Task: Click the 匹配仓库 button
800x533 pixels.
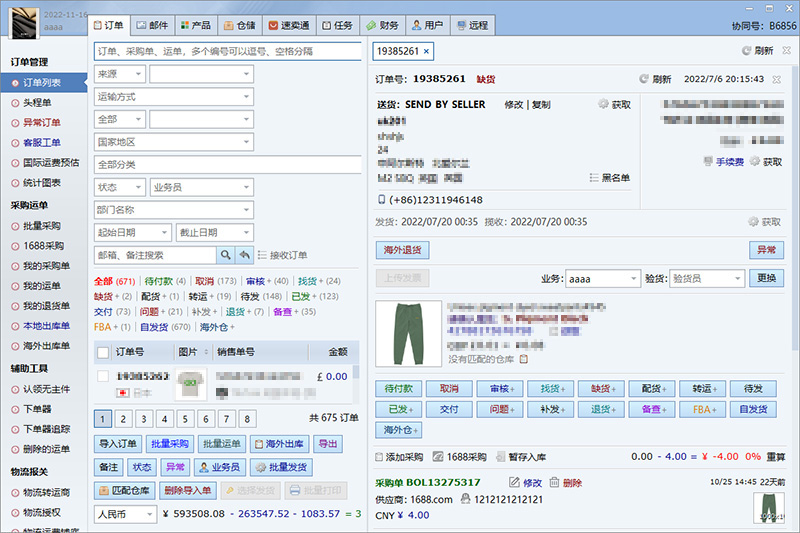Action: 125,491
